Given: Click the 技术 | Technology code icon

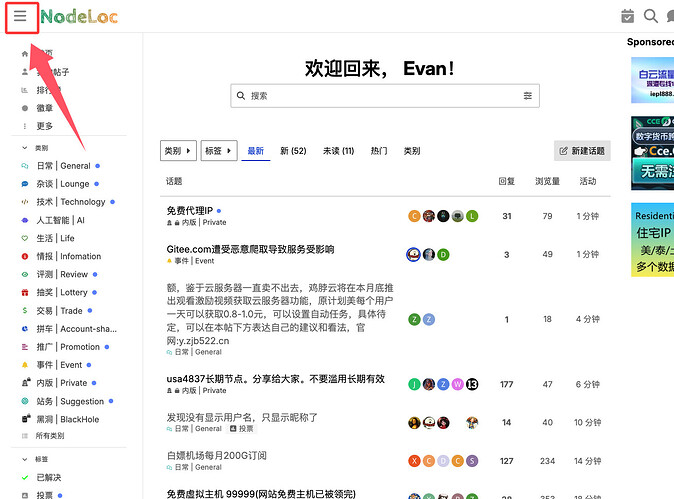Looking at the screenshot, I should (25, 202).
